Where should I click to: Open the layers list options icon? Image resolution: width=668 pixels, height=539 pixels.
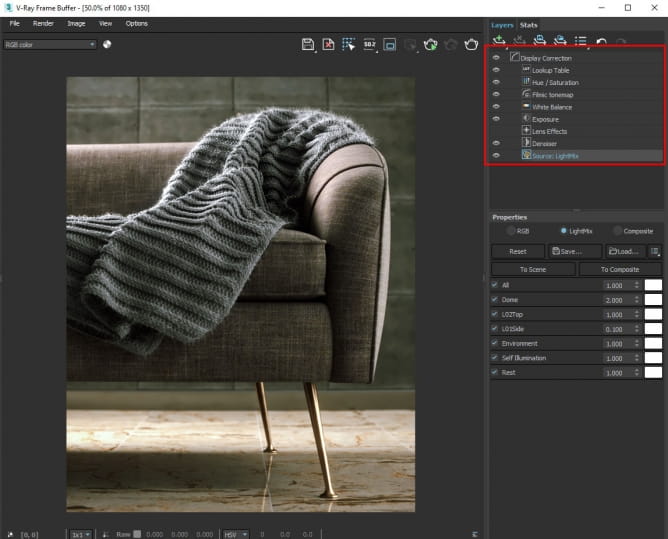580,42
